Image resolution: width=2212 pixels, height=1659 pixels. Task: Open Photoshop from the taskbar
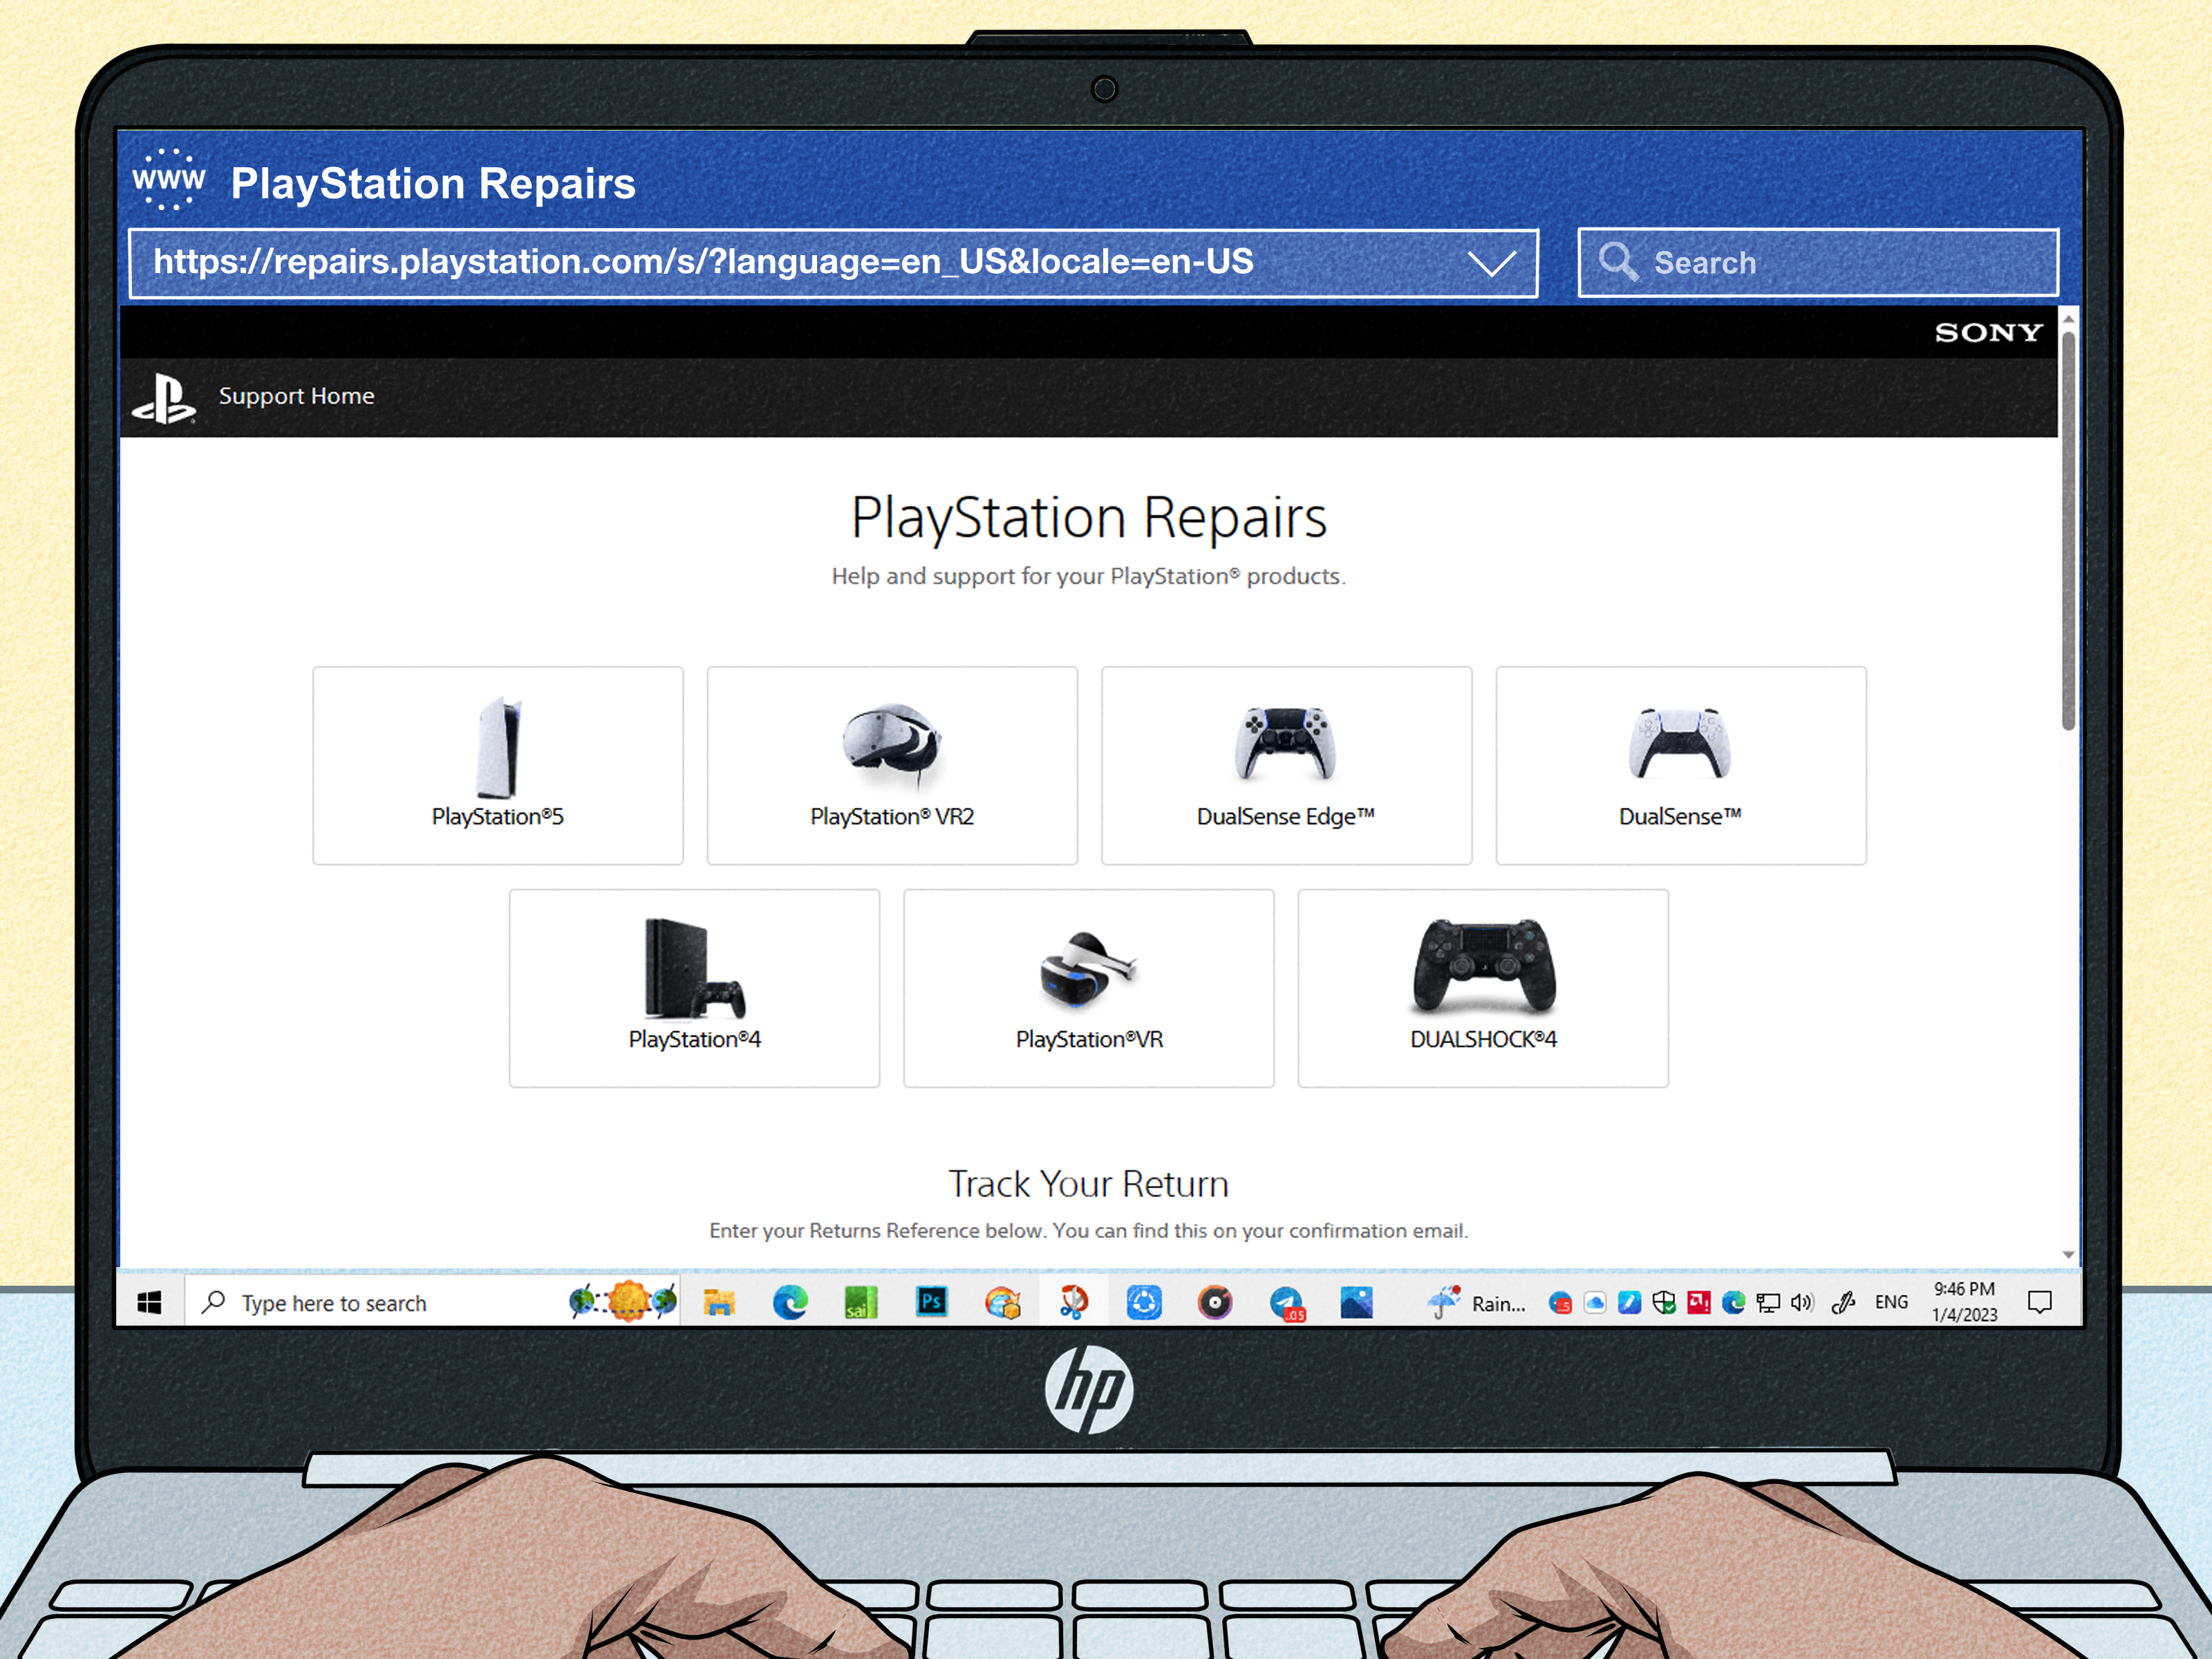click(931, 1301)
